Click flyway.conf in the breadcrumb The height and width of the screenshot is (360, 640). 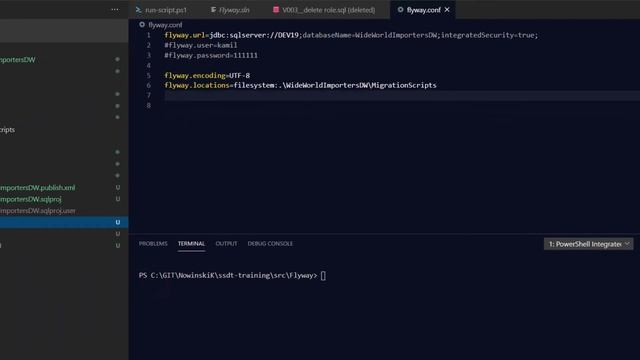point(165,25)
